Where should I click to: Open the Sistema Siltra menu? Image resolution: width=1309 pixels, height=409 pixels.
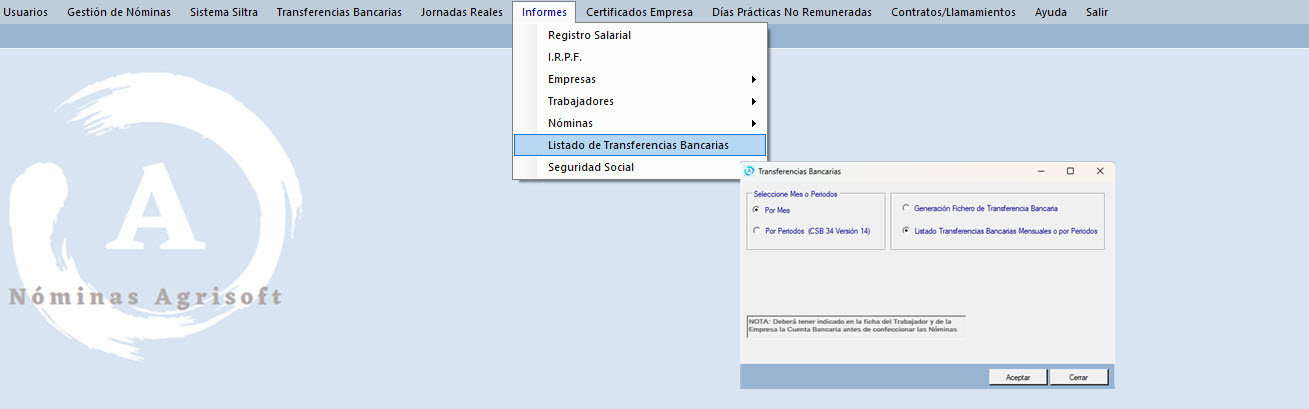(x=223, y=12)
